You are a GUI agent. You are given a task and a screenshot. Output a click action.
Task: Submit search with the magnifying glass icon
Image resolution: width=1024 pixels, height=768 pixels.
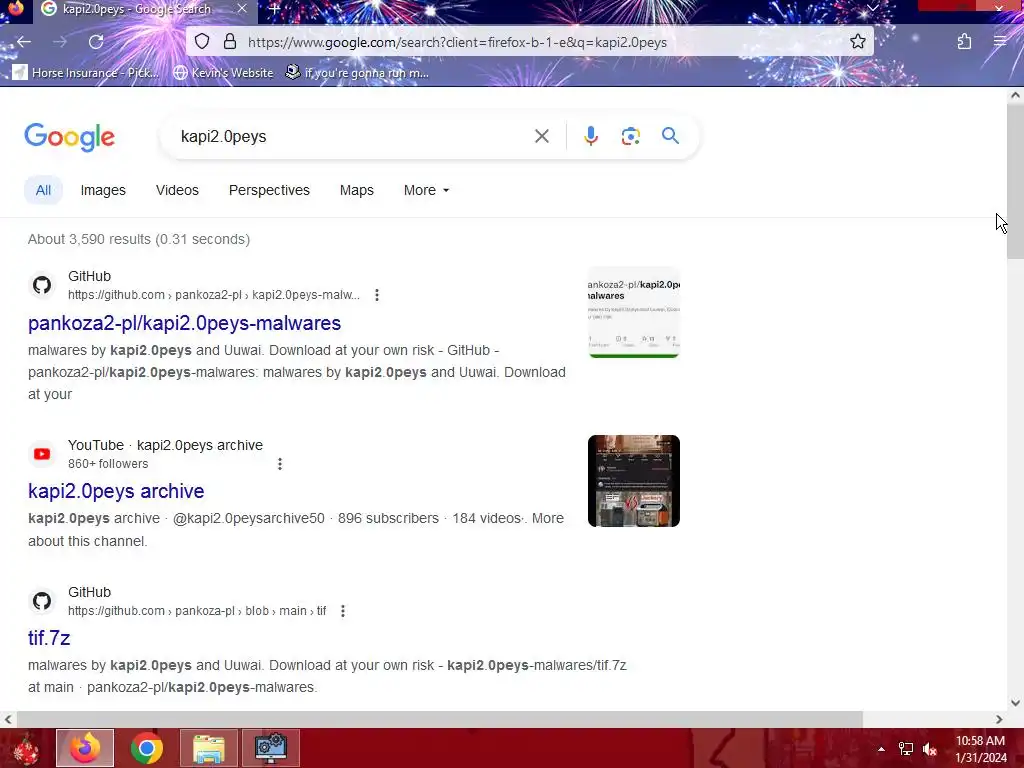pyautogui.click(x=670, y=136)
